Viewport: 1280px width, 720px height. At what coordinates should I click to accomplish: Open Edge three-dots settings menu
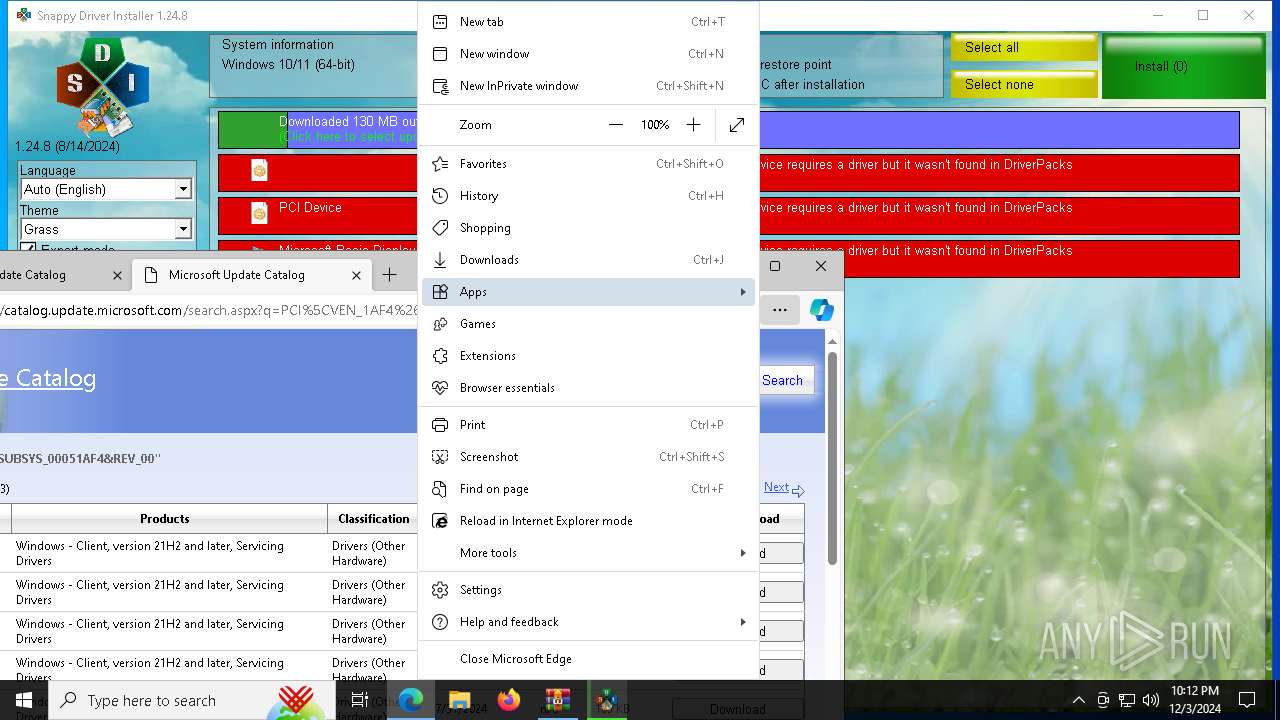point(780,310)
